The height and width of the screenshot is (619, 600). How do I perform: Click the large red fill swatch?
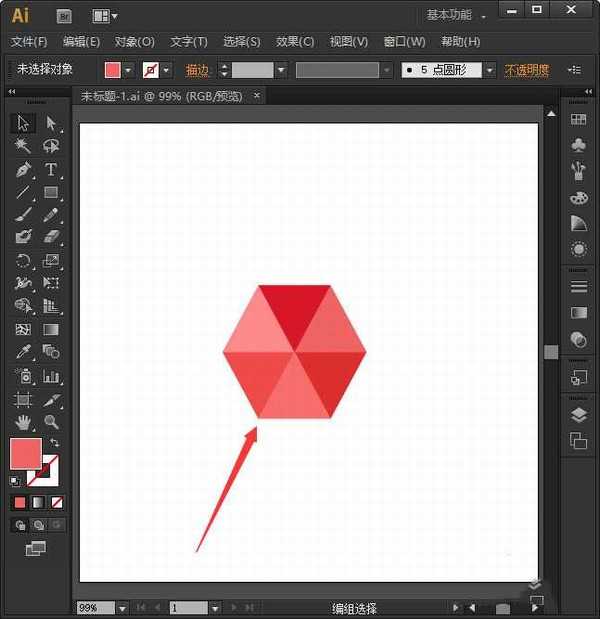(x=25, y=453)
